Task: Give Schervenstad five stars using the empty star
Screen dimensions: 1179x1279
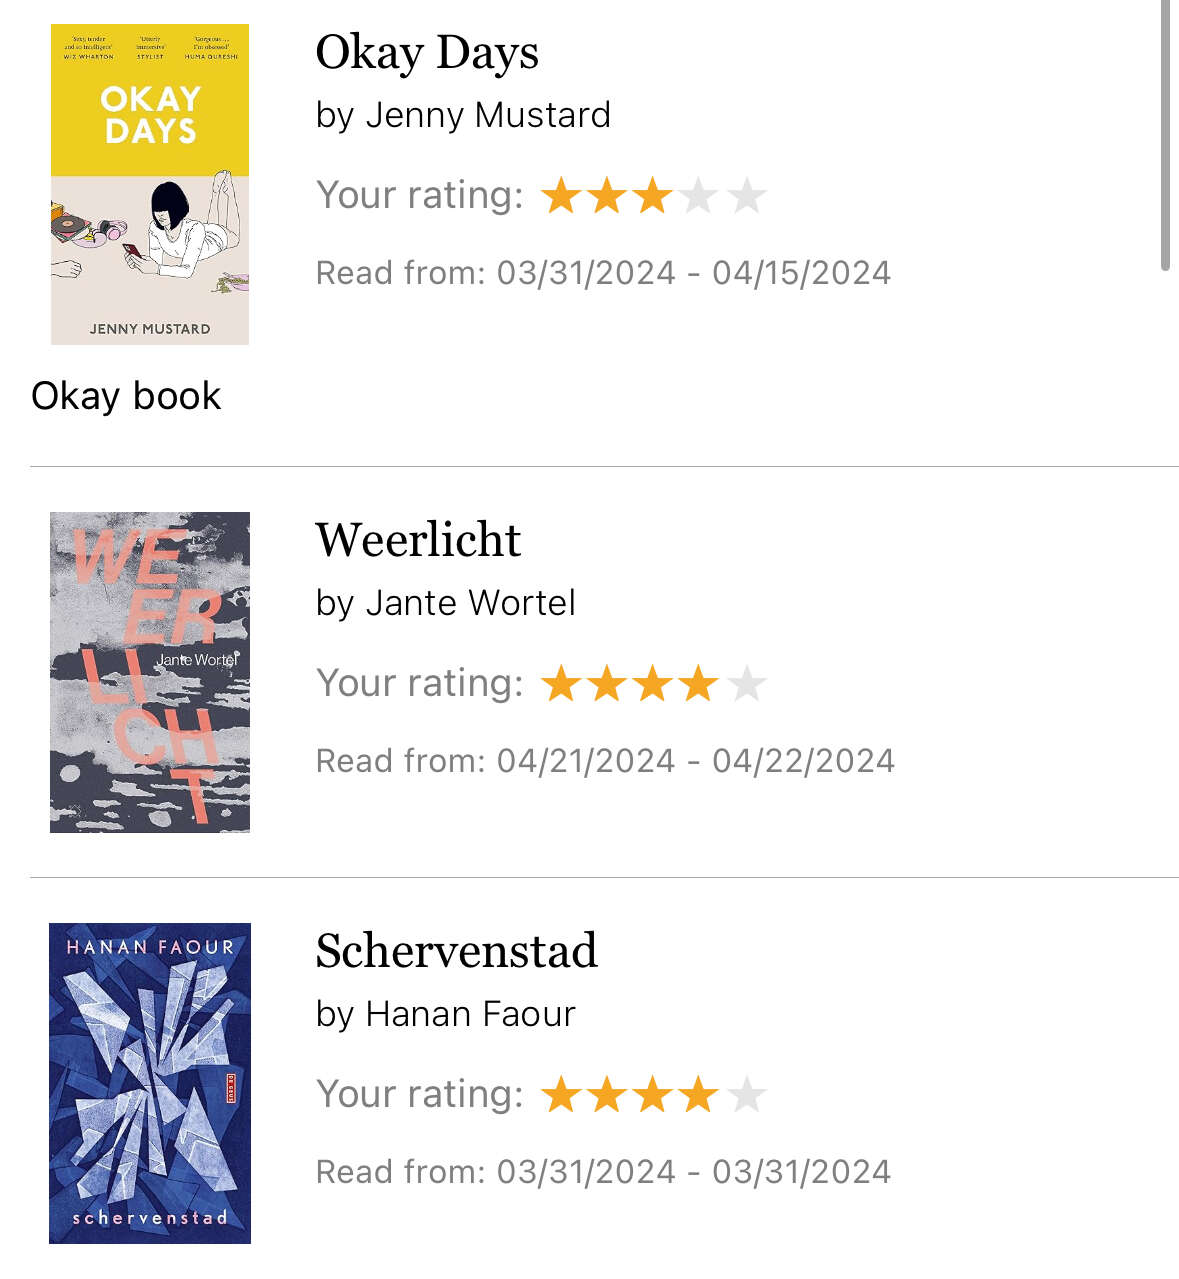Action: point(746,1095)
